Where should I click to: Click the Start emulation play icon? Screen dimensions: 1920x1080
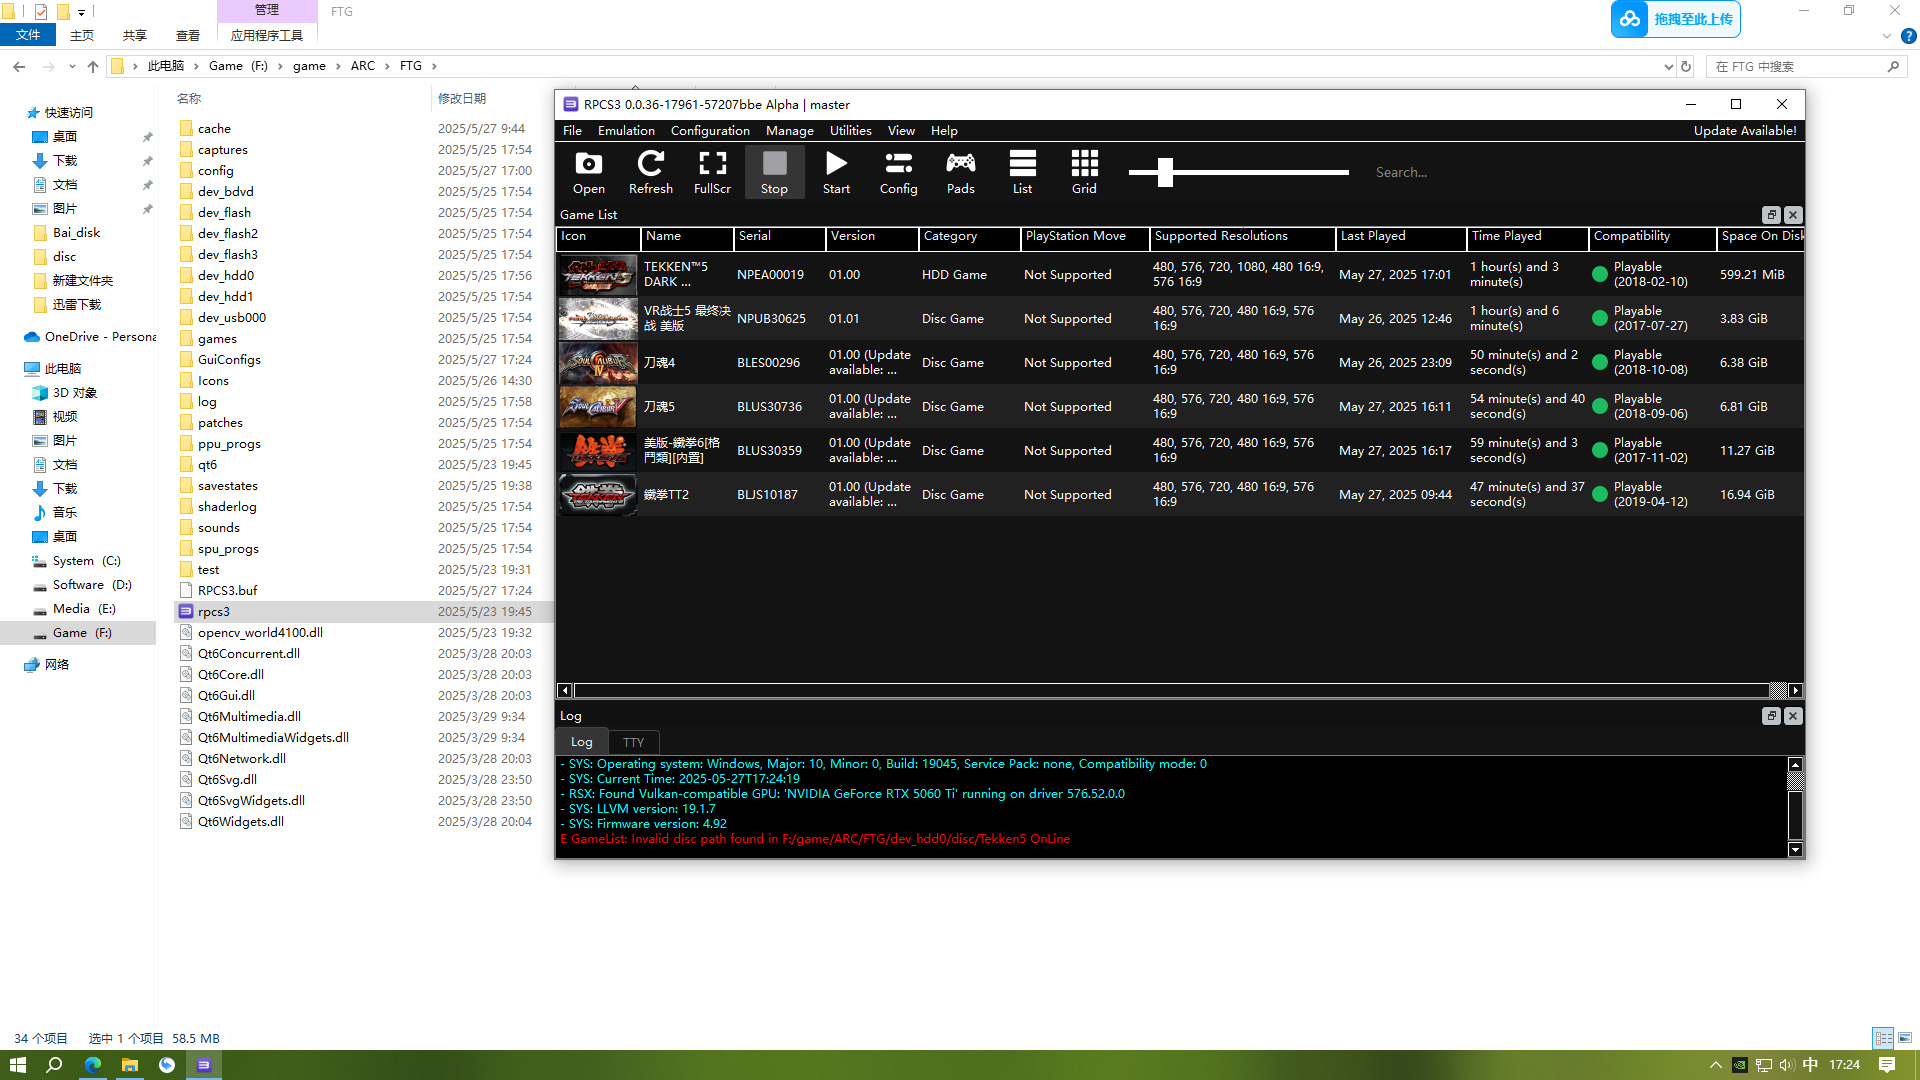click(836, 172)
